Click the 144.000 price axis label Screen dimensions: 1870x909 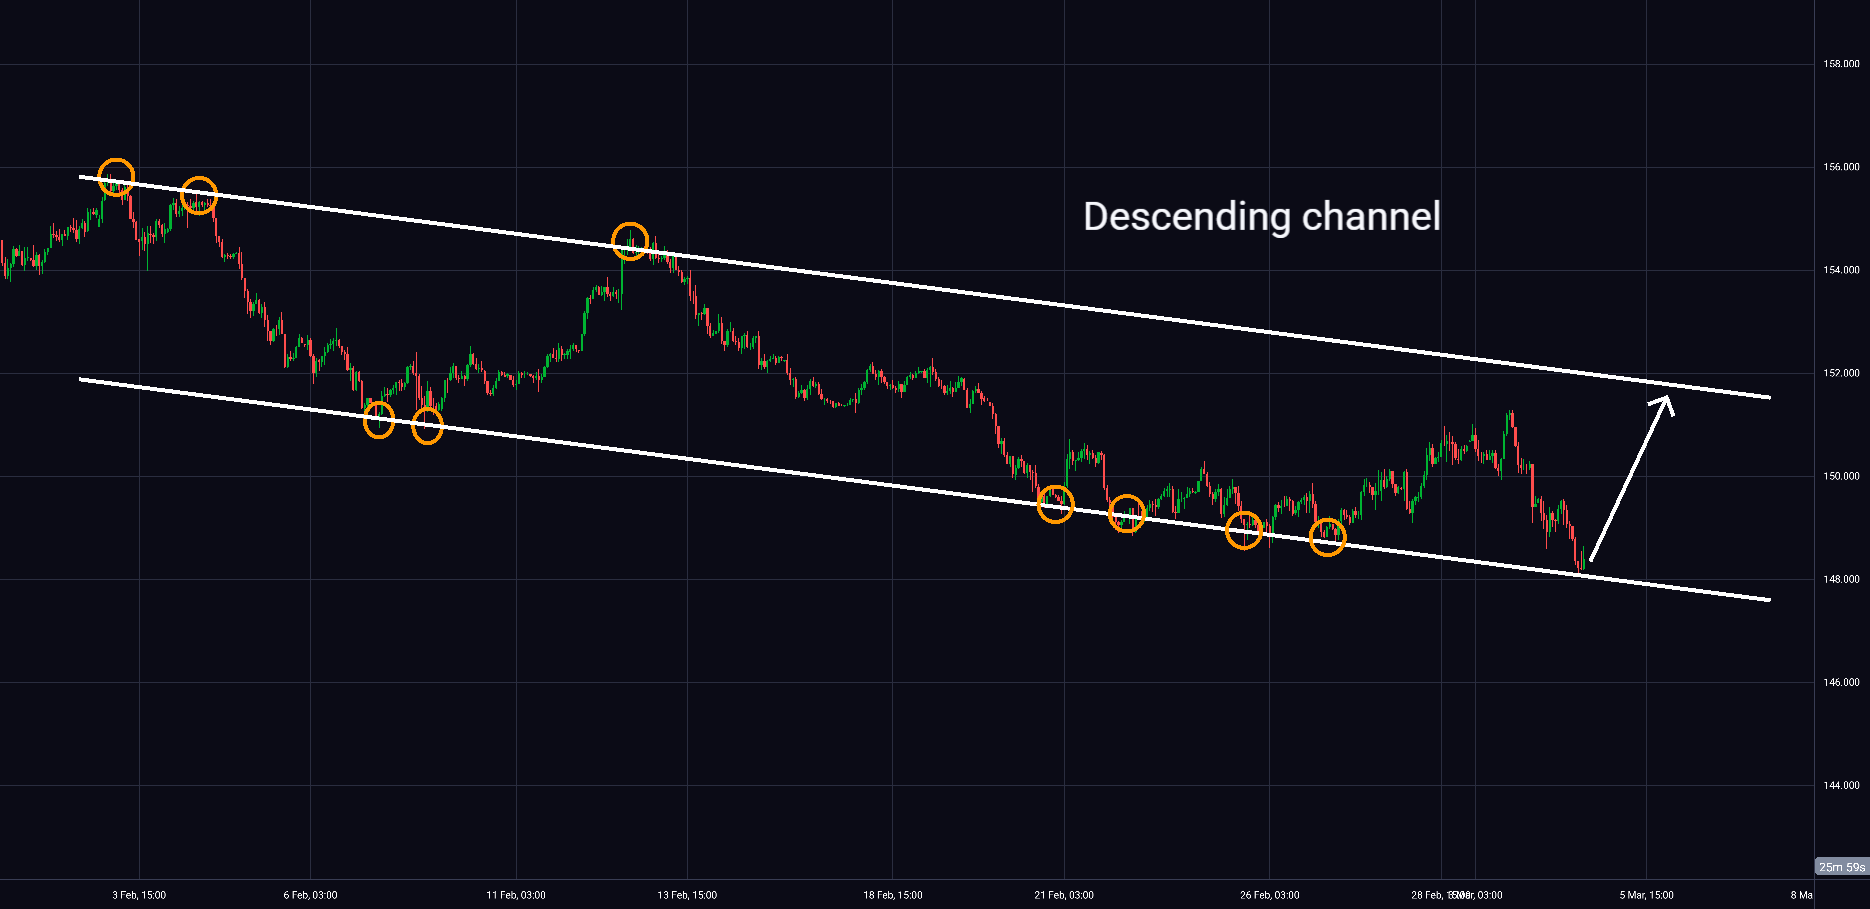coord(1841,785)
